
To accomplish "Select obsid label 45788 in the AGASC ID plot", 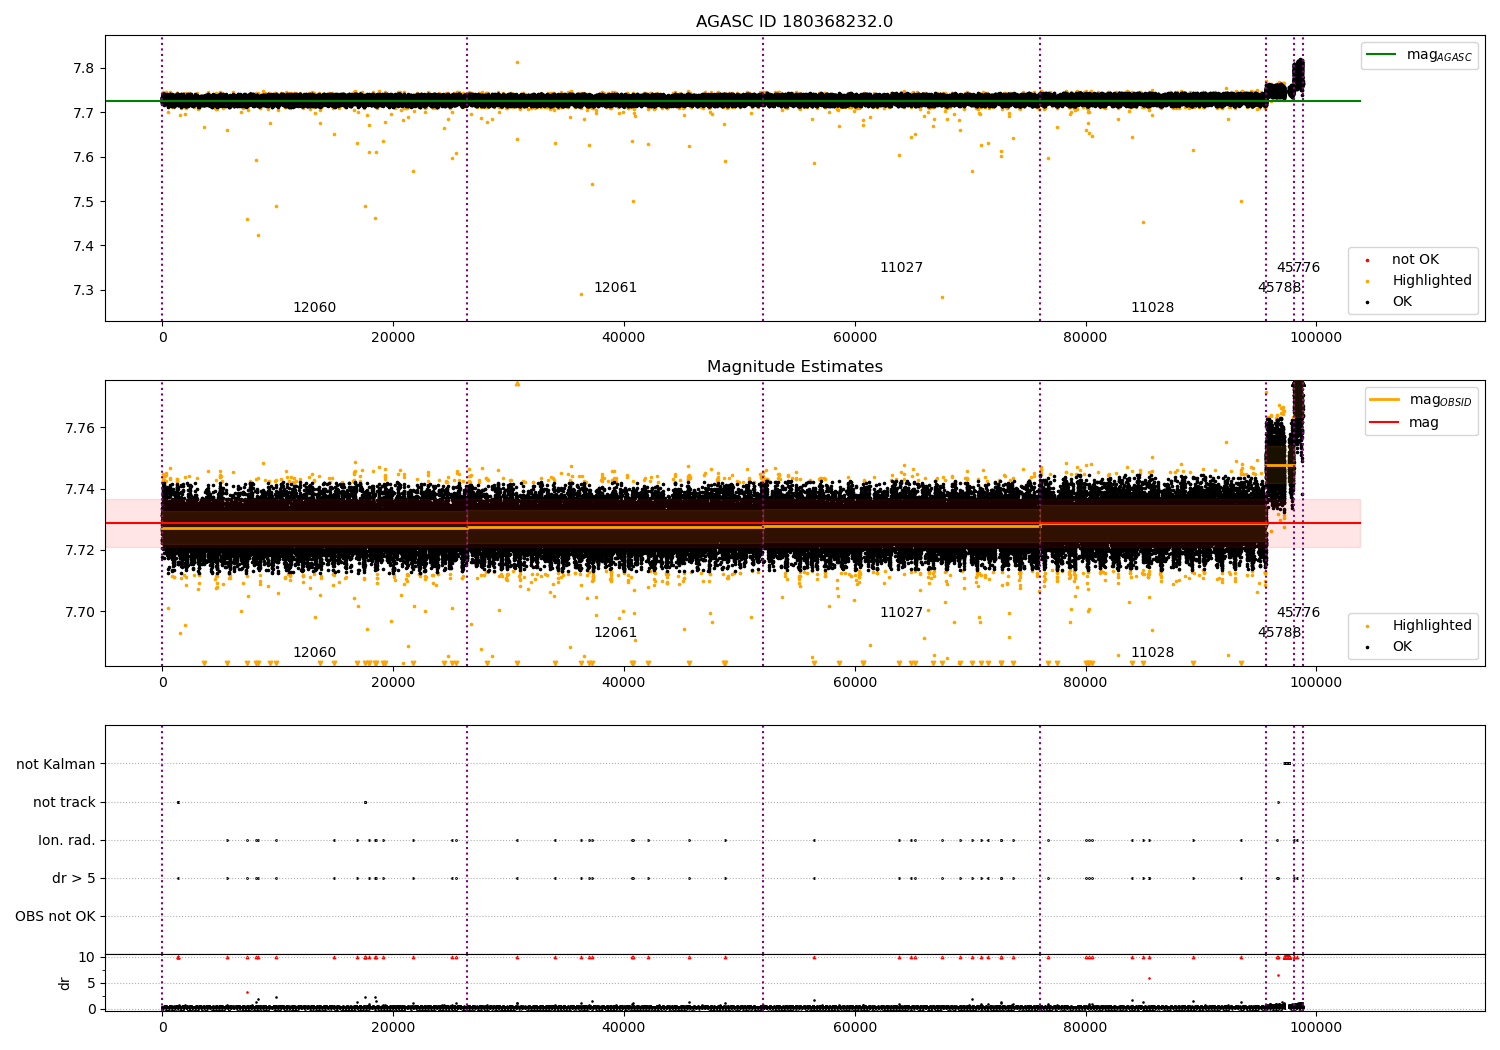I will 1279,288.
